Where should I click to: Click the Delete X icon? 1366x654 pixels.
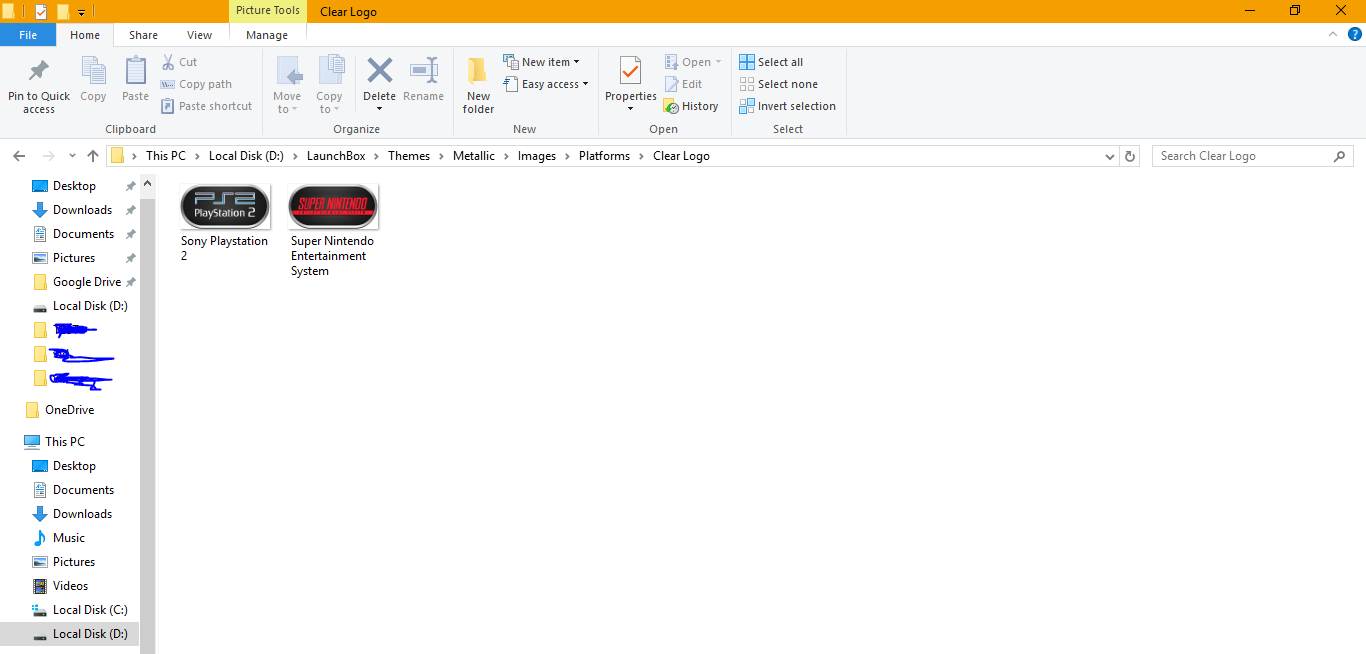[380, 71]
